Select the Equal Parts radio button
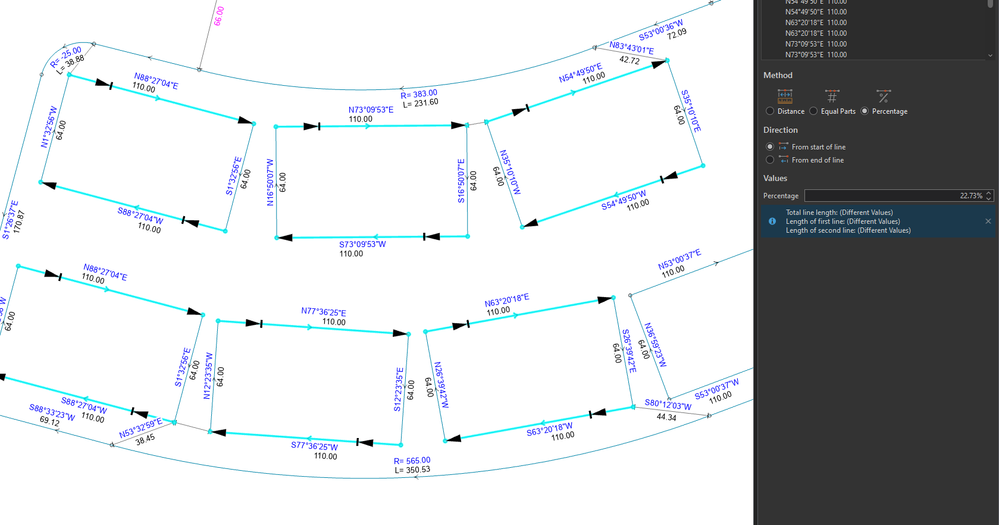This screenshot has width=999, height=525. point(814,111)
